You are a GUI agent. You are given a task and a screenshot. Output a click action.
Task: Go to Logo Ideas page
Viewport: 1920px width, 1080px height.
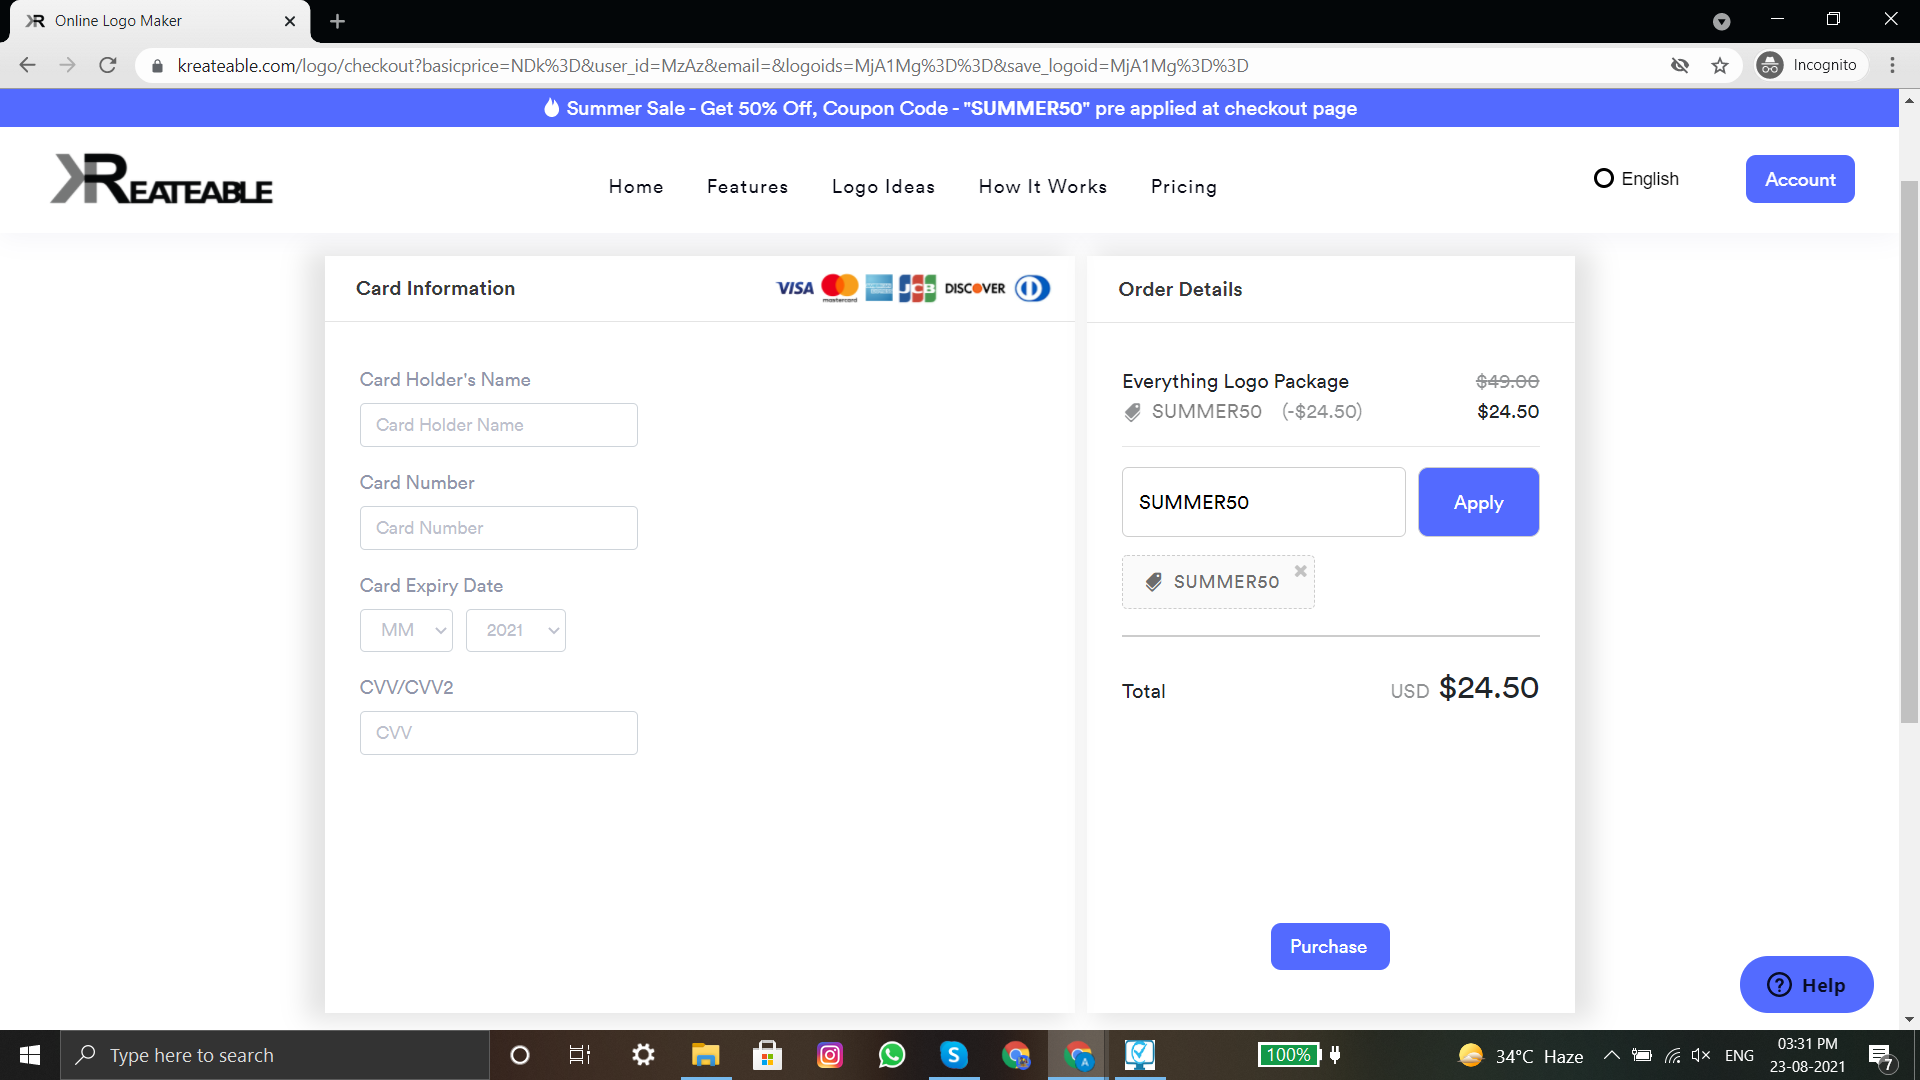pyautogui.click(x=883, y=187)
